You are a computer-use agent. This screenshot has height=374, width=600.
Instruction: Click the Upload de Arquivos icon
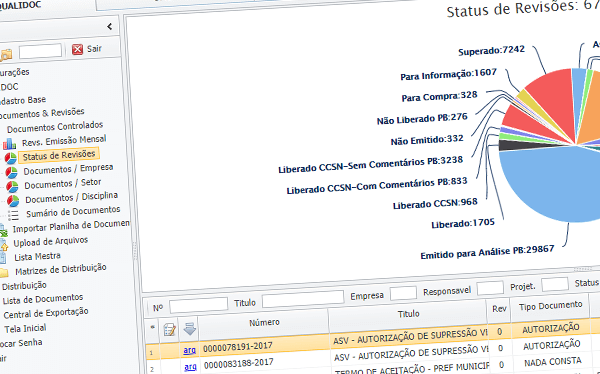coord(4,245)
